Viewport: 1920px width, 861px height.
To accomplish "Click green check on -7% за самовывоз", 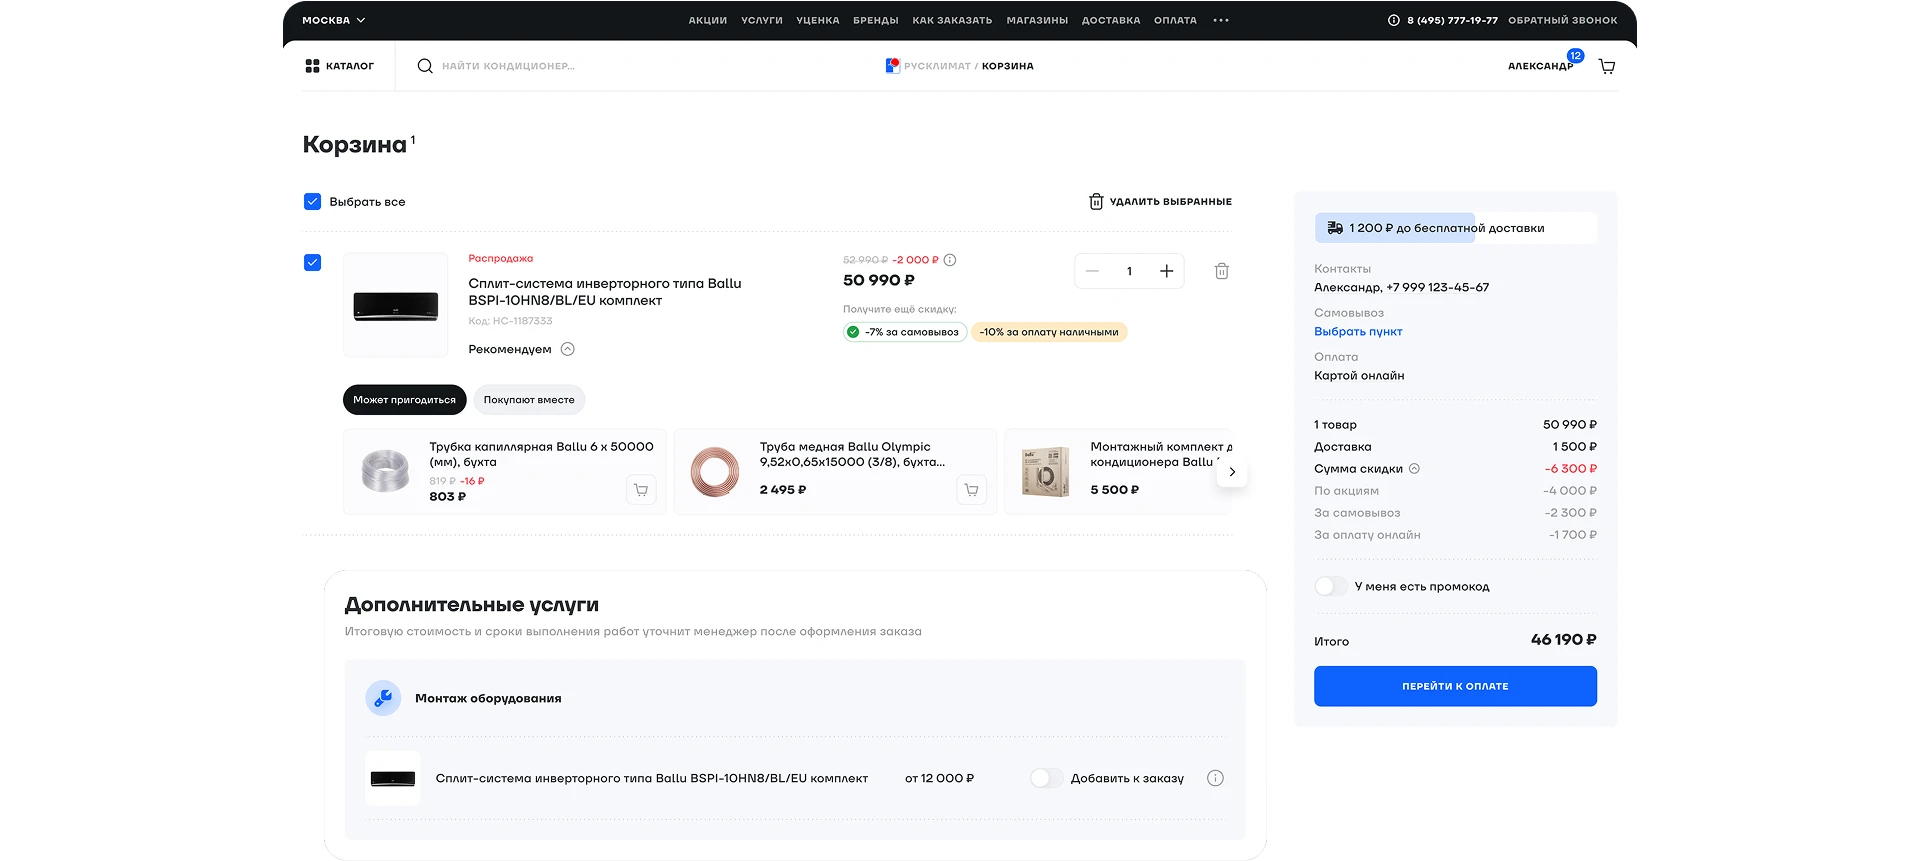I will (x=853, y=332).
